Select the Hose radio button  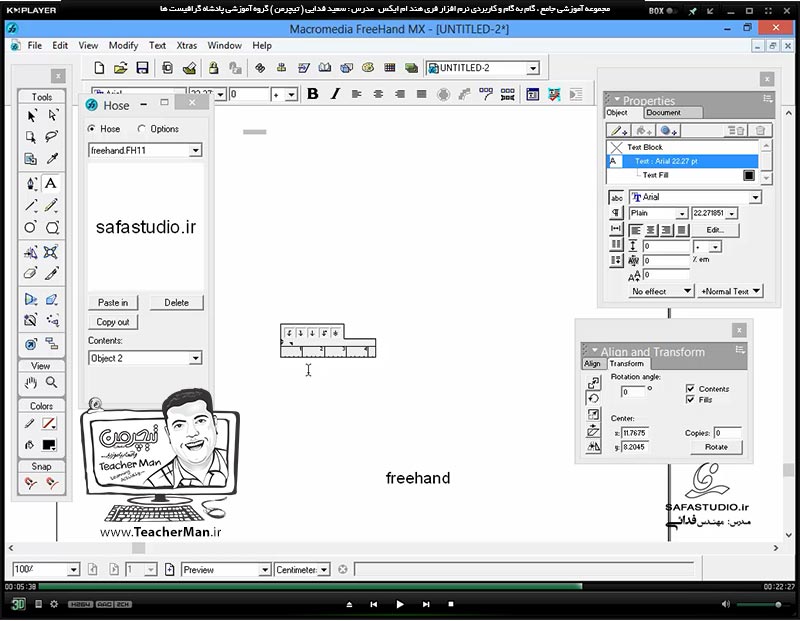click(x=91, y=129)
